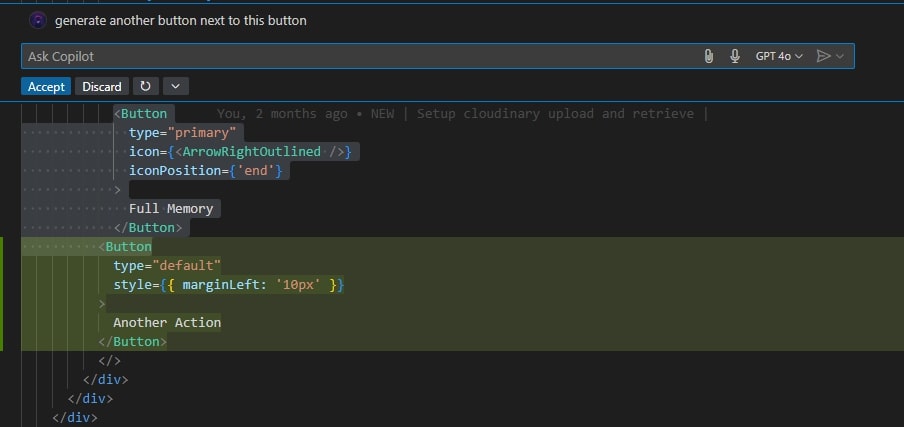Click the type="default" attribute in added code
The width and height of the screenshot is (904, 427).
coord(167,266)
